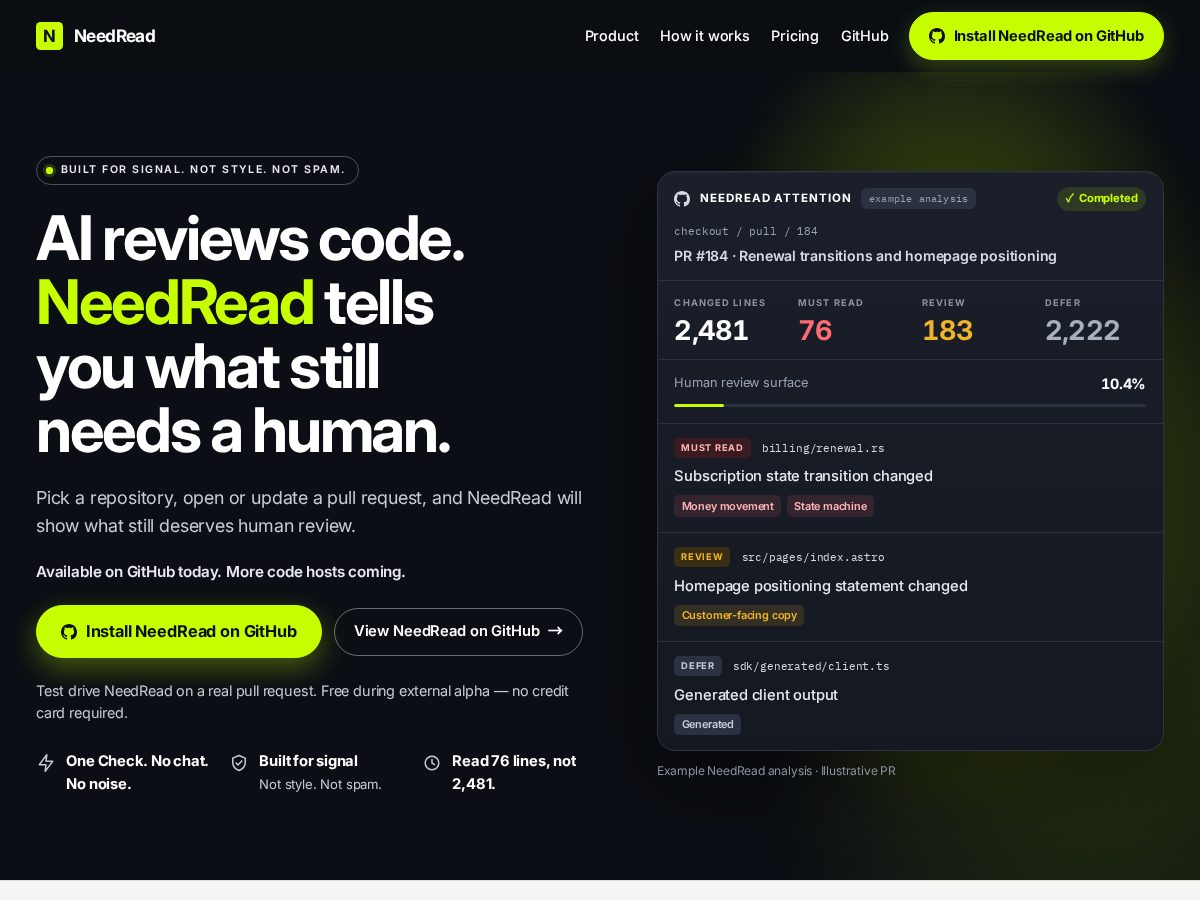The height and width of the screenshot is (900, 1200).
Task: Click PR #184 Renewal transitions title
Action: pos(865,256)
